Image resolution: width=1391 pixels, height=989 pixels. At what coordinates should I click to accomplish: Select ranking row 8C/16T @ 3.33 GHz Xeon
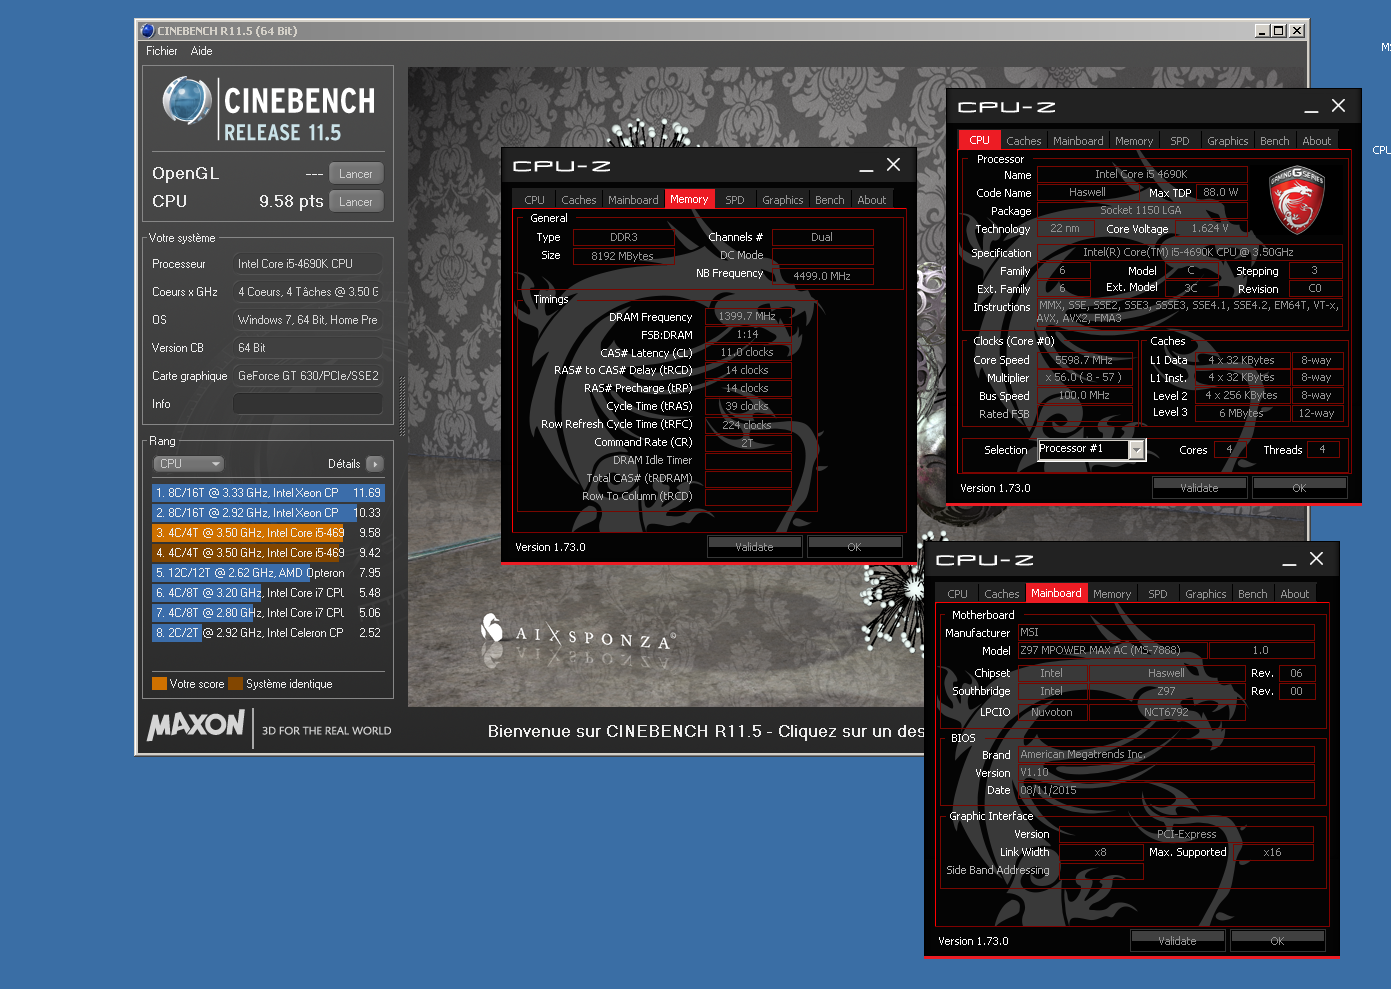268,493
